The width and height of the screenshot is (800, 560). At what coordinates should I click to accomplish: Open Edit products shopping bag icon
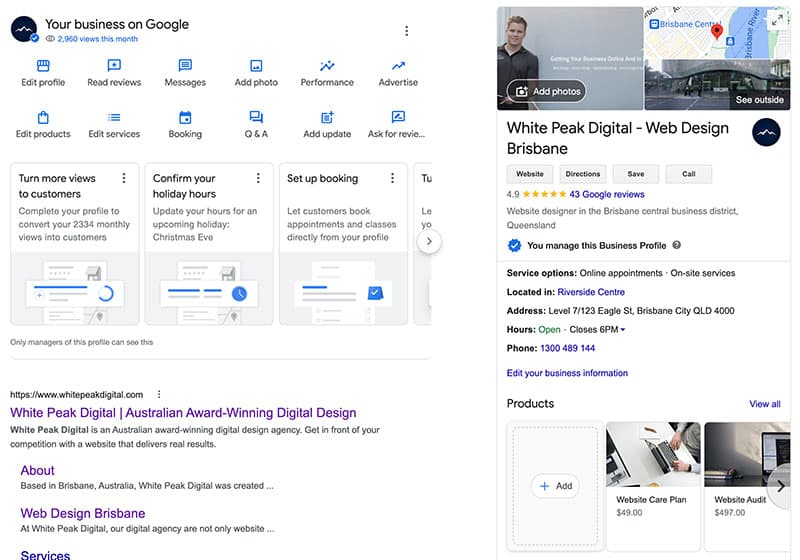(43, 117)
